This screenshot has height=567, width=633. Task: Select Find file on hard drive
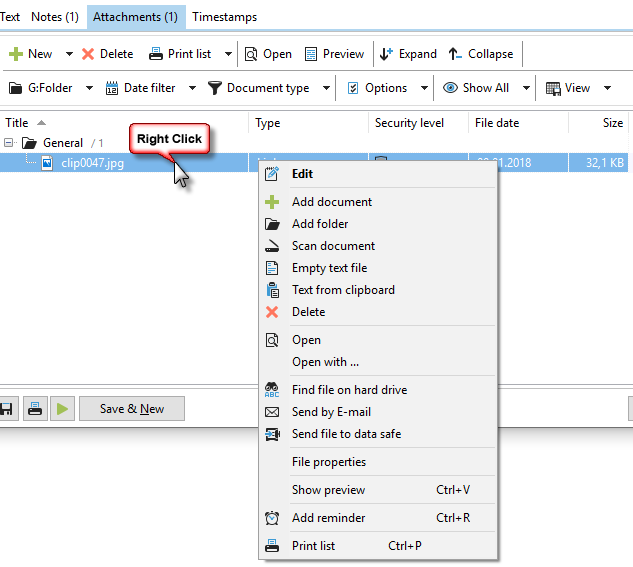click(349, 390)
